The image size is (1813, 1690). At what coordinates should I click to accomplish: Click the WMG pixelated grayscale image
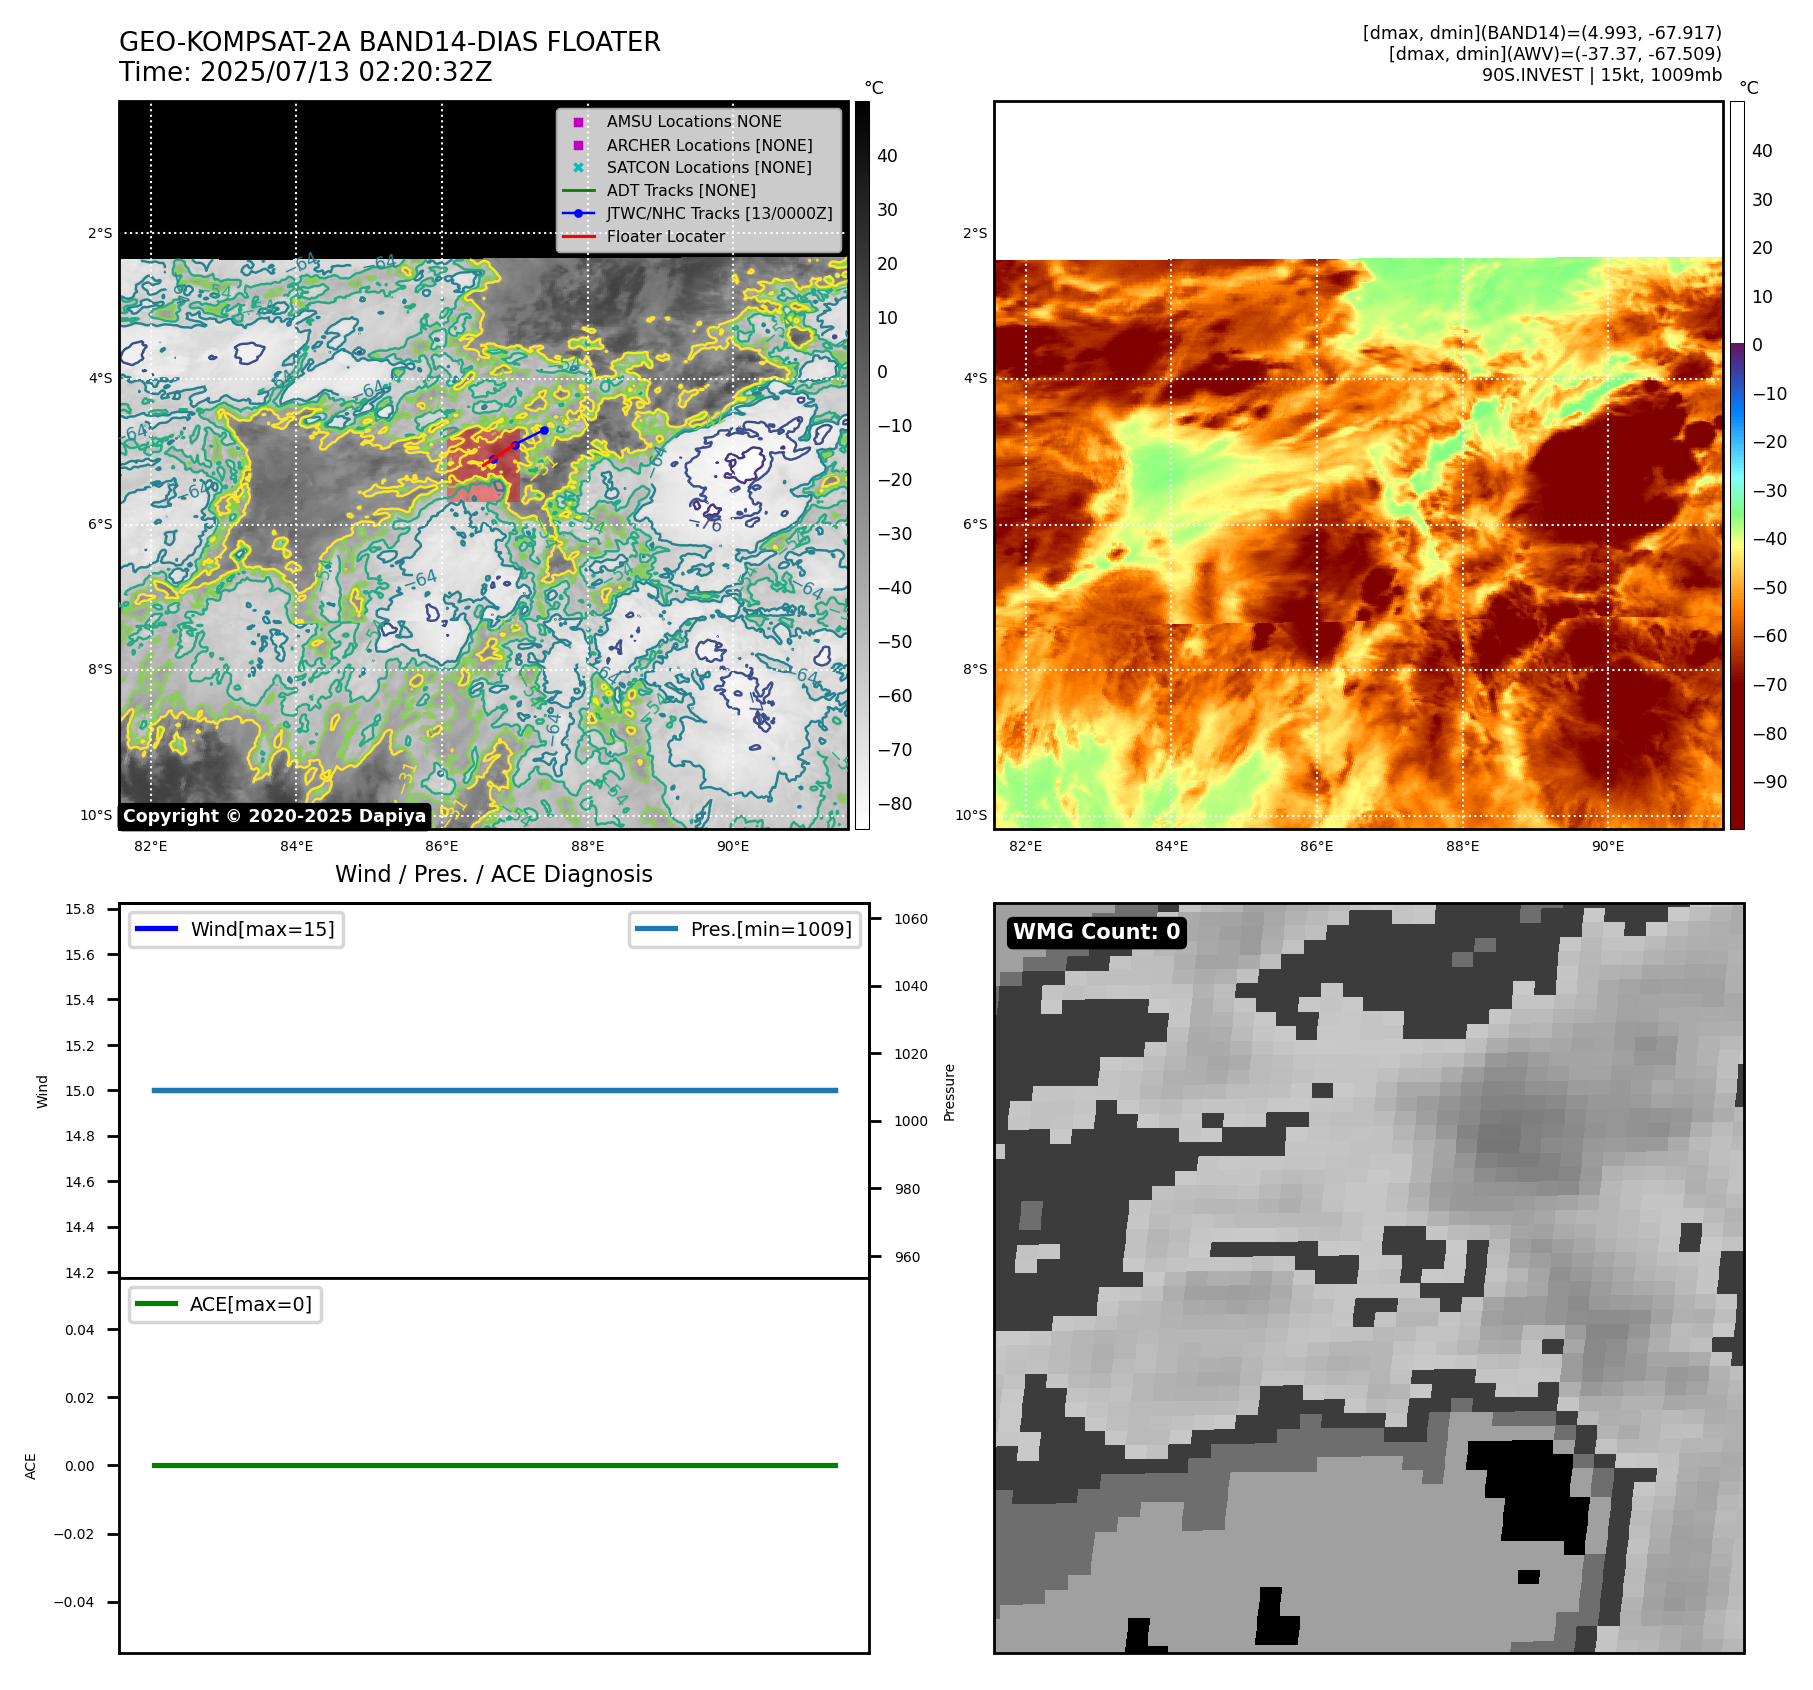pos(1369,1278)
